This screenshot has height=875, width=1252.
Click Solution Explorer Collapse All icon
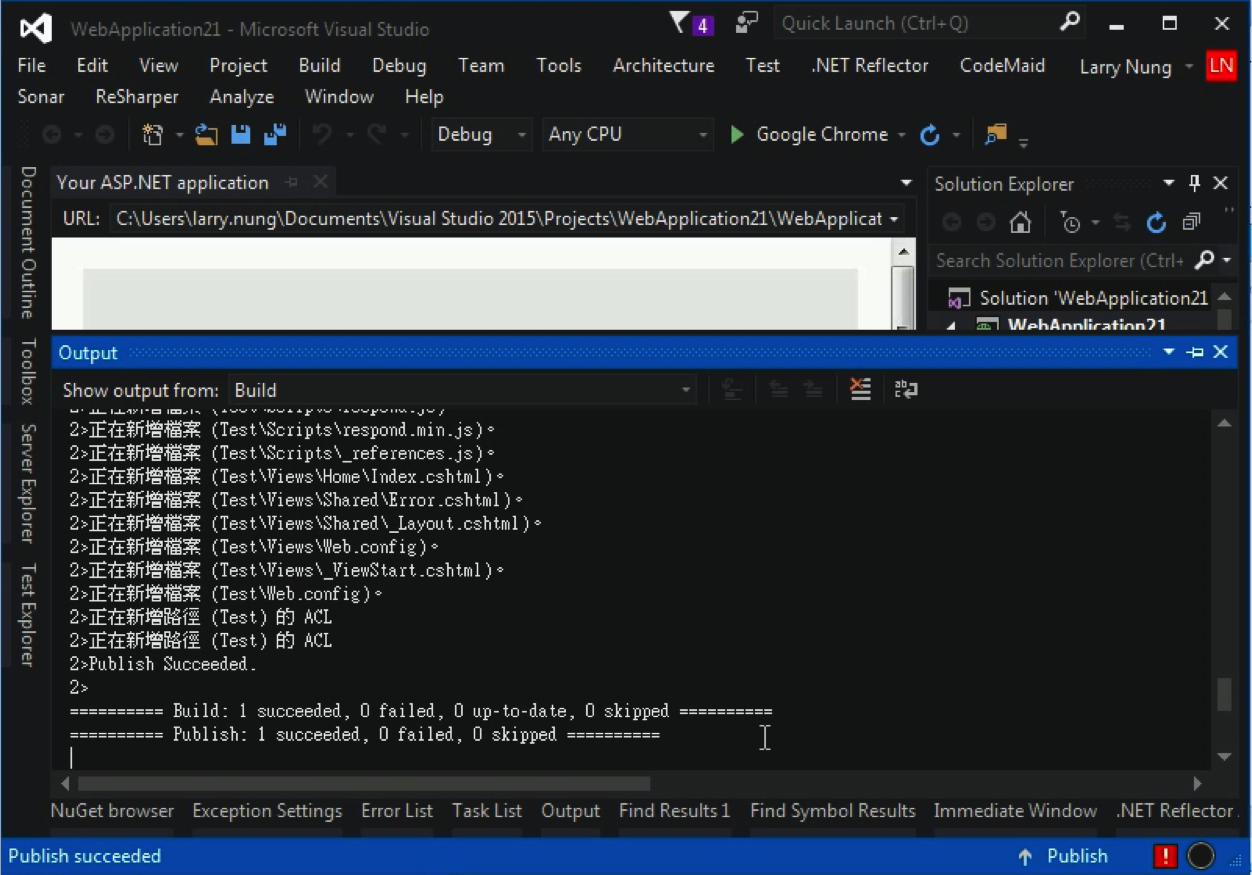1191,222
